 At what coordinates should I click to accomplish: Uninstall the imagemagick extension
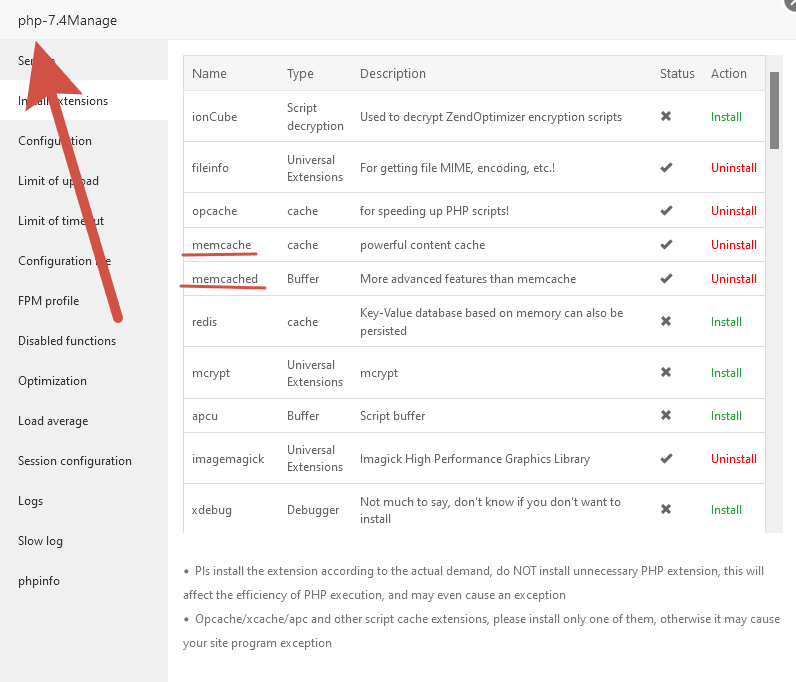point(733,459)
